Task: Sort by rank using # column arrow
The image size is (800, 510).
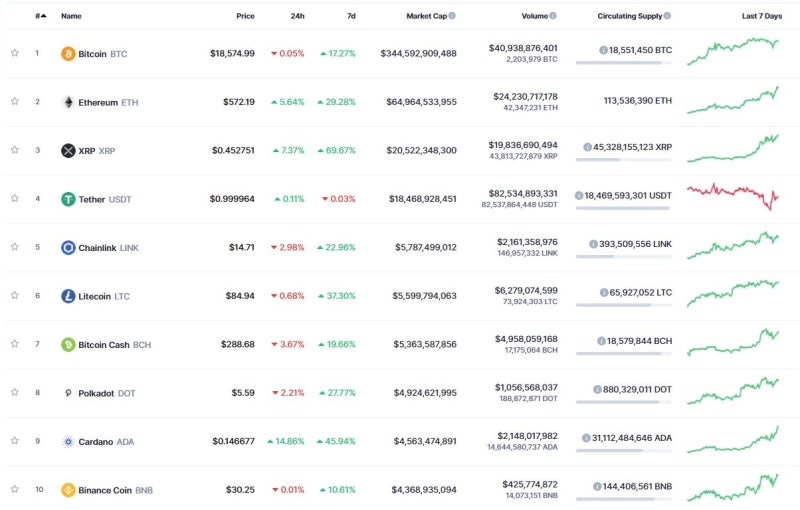Action: (x=41, y=16)
